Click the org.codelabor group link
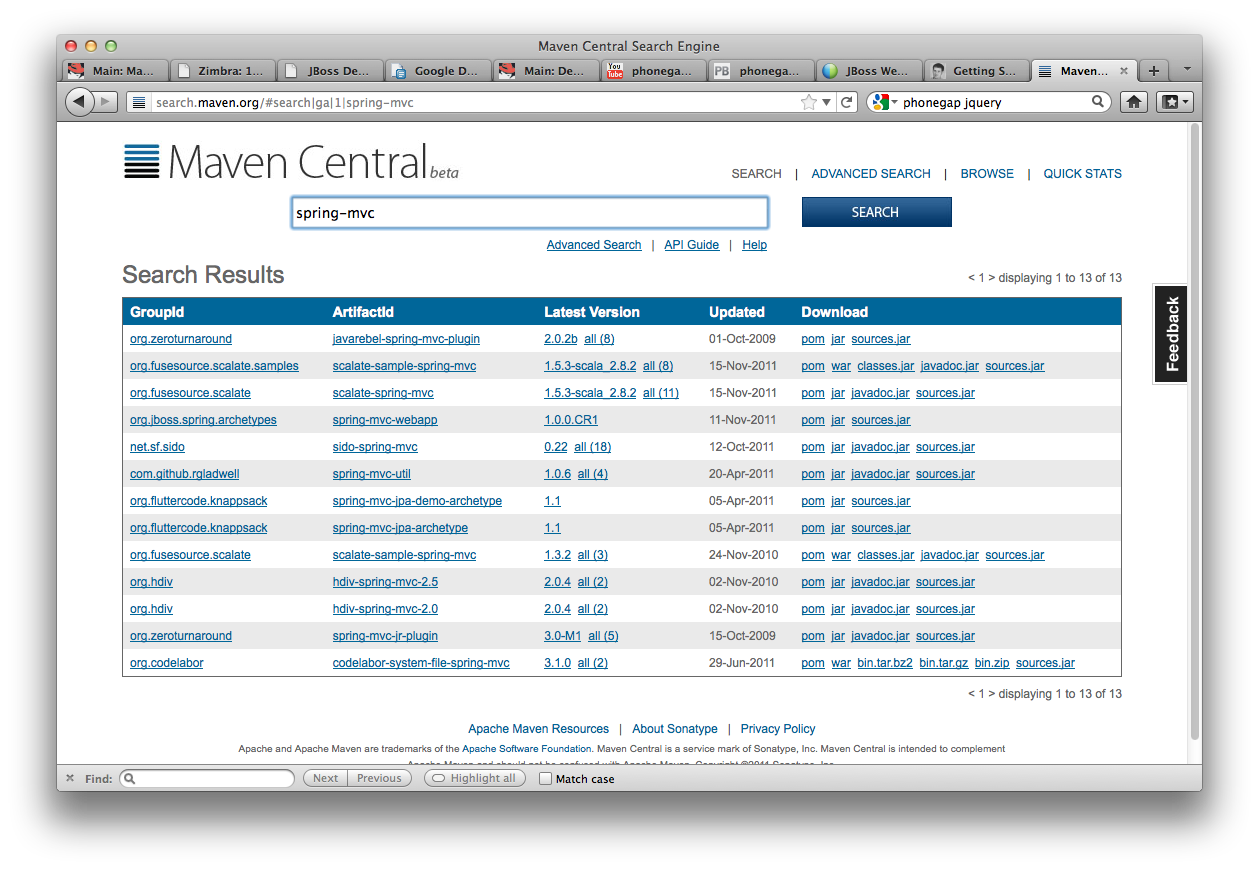 (166, 663)
